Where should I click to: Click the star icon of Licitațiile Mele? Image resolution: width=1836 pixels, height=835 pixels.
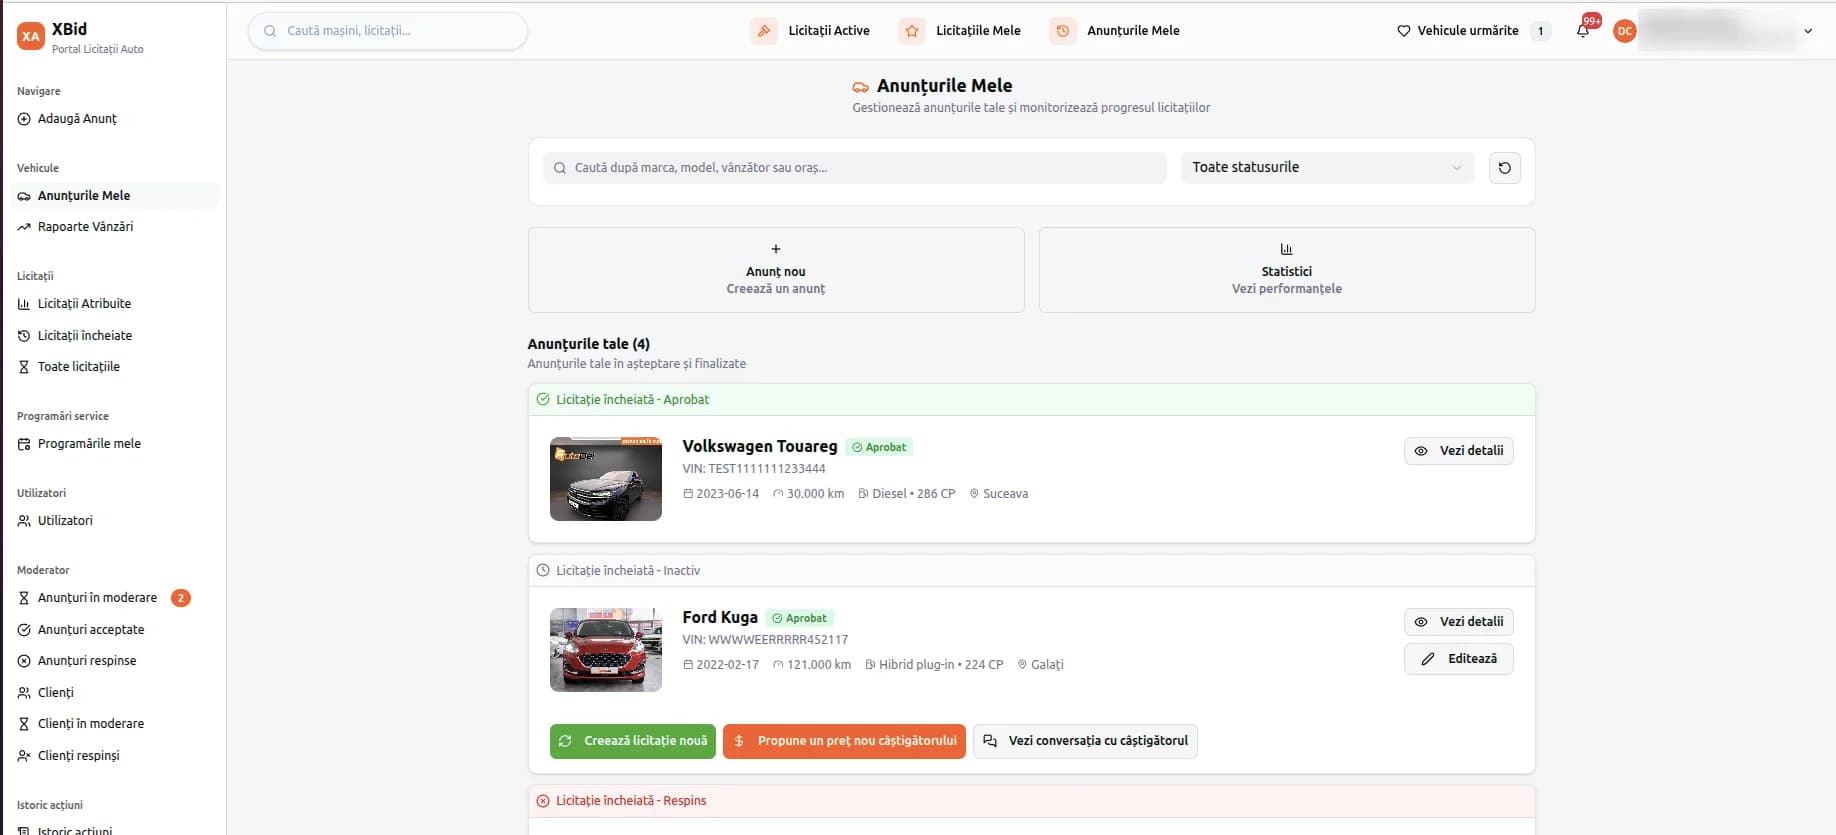pos(912,31)
